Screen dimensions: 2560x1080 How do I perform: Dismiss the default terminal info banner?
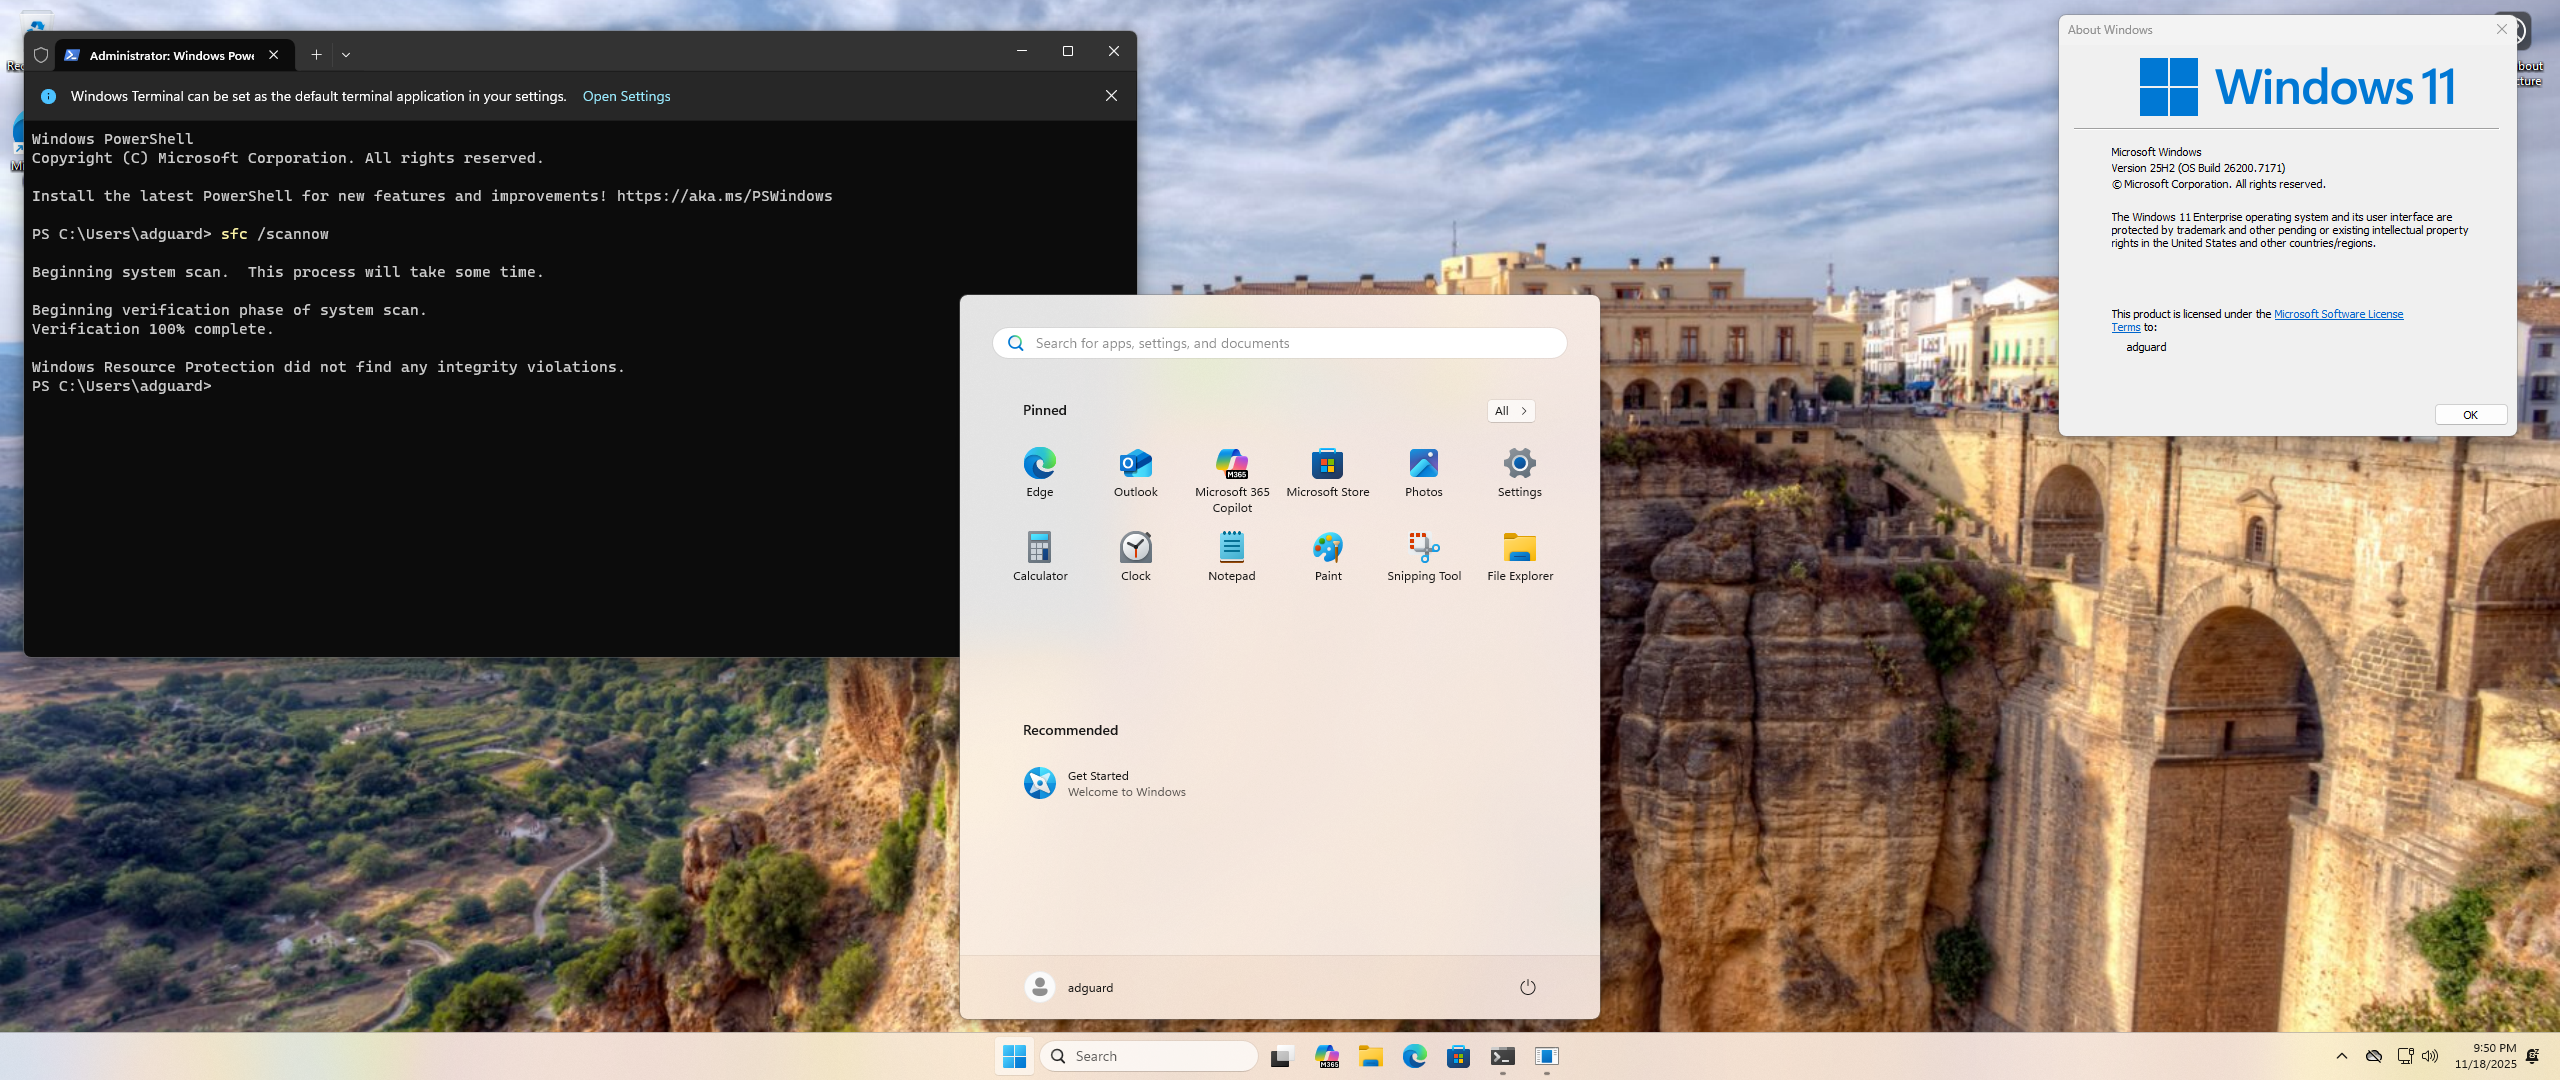1111,96
